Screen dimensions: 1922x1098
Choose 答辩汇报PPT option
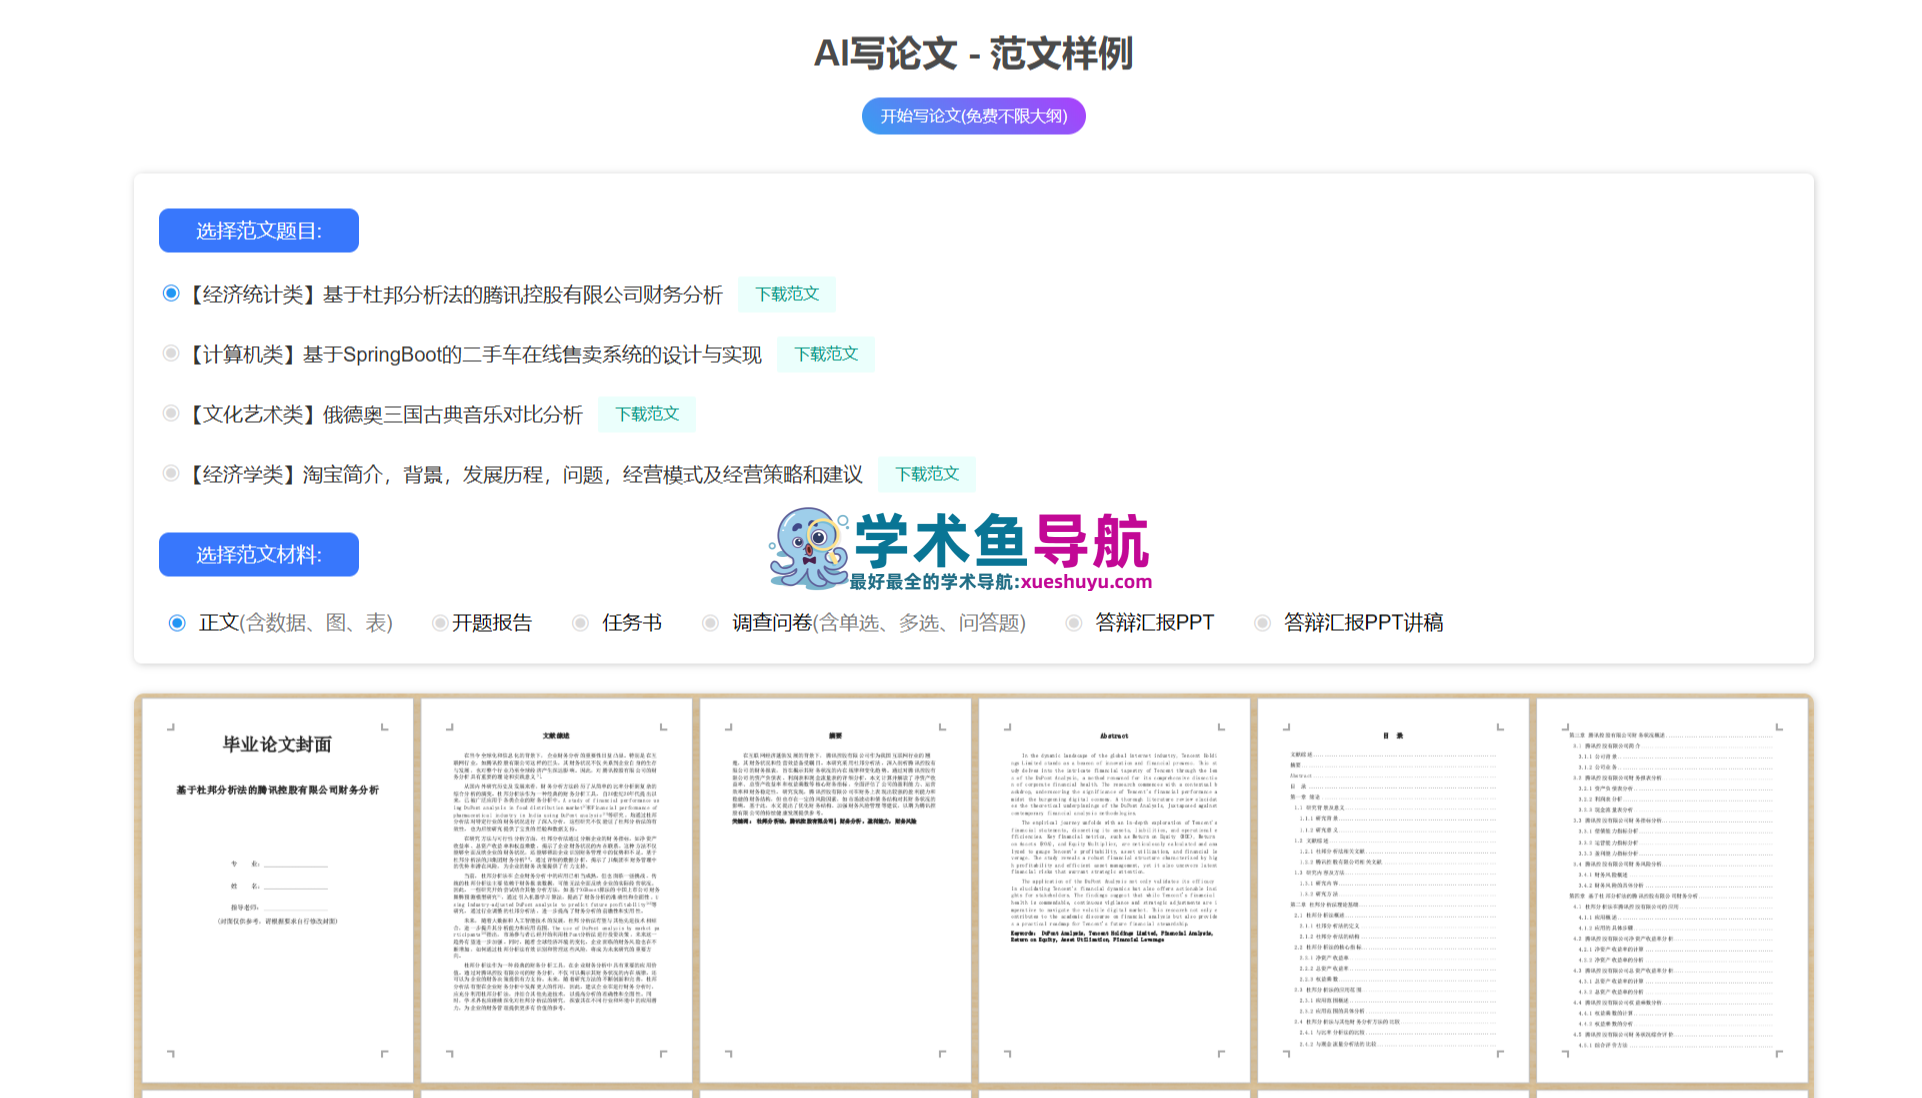coord(1074,623)
